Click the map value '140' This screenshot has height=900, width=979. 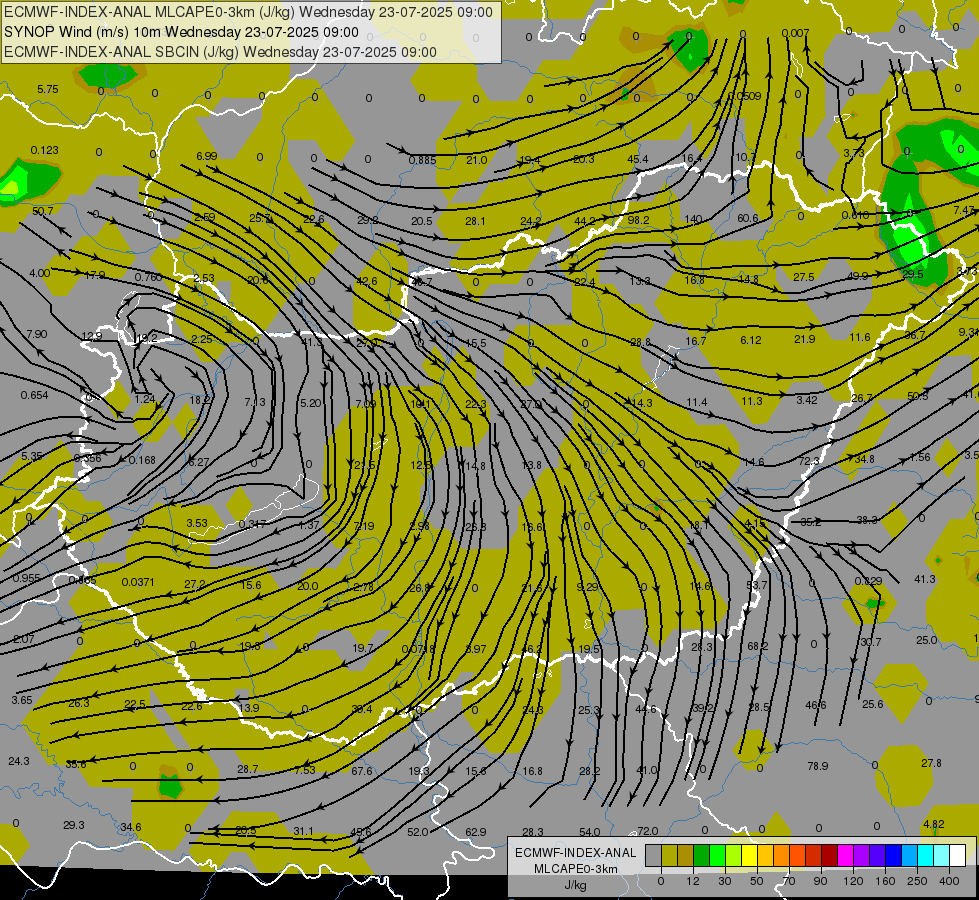(x=693, y=219)
